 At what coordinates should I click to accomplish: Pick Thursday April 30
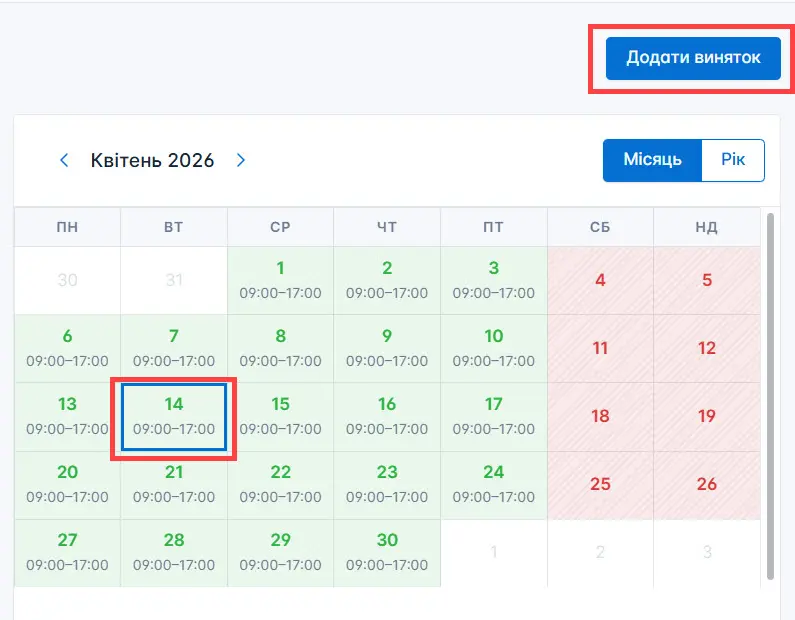tap(387, 552)
